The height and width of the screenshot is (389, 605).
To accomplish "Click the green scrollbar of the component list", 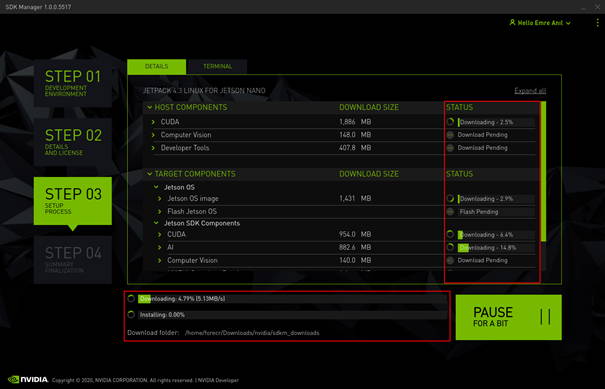I will [x=543, y=171].
